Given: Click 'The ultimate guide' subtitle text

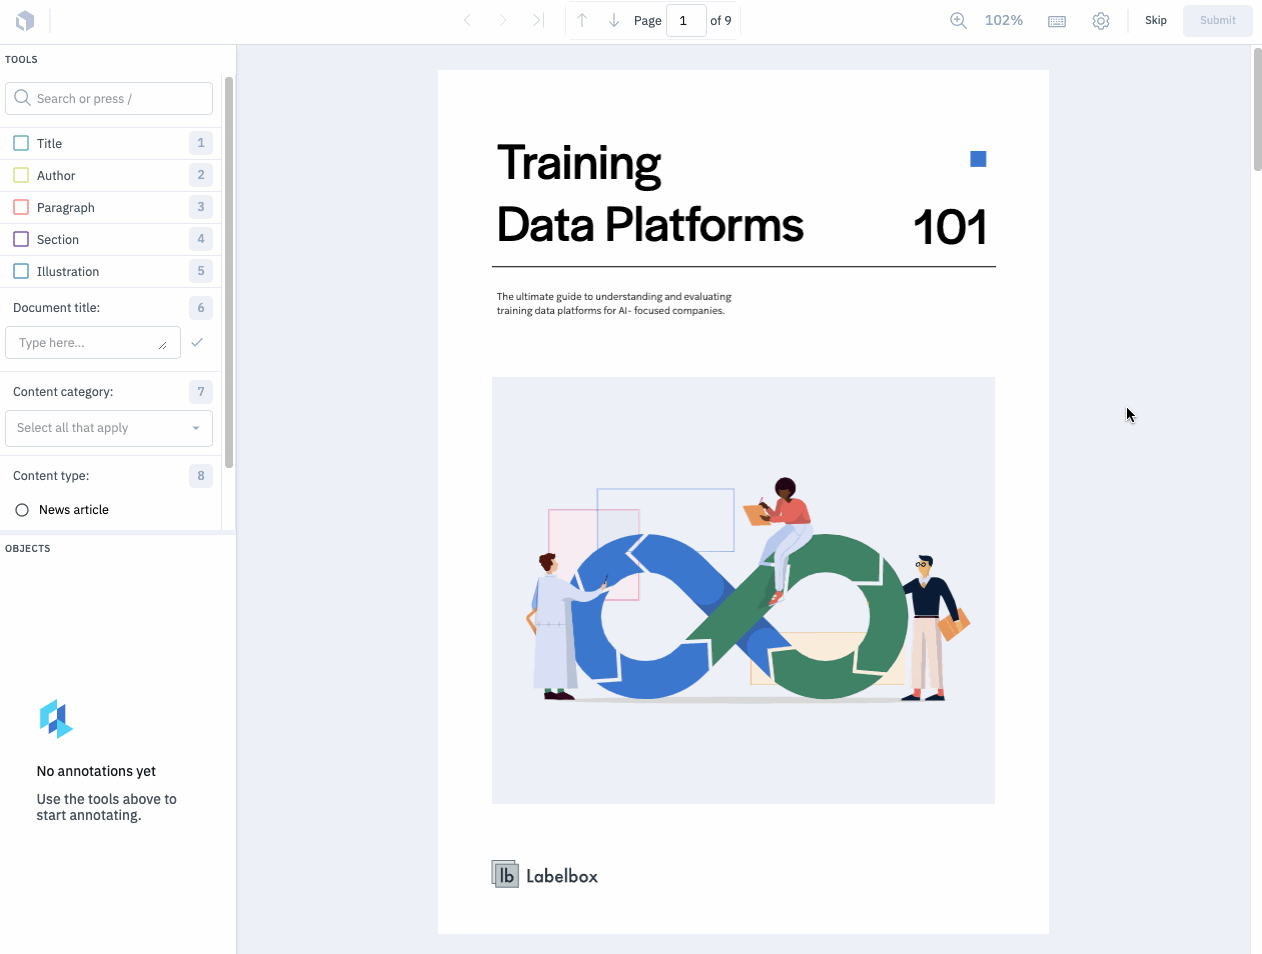Looking at the screenshot, I should [x=614, y=303].
